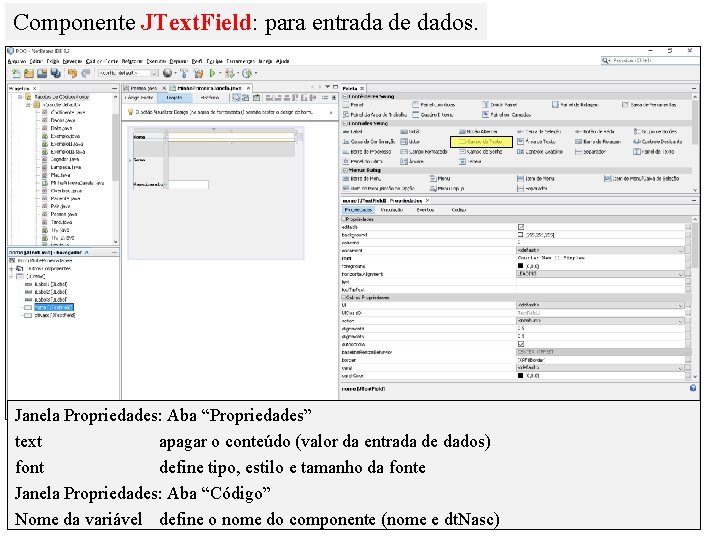This screenshot has width=720, height=540.
Task: Click the Undo toolbar icon
Action: click(72, 73)
